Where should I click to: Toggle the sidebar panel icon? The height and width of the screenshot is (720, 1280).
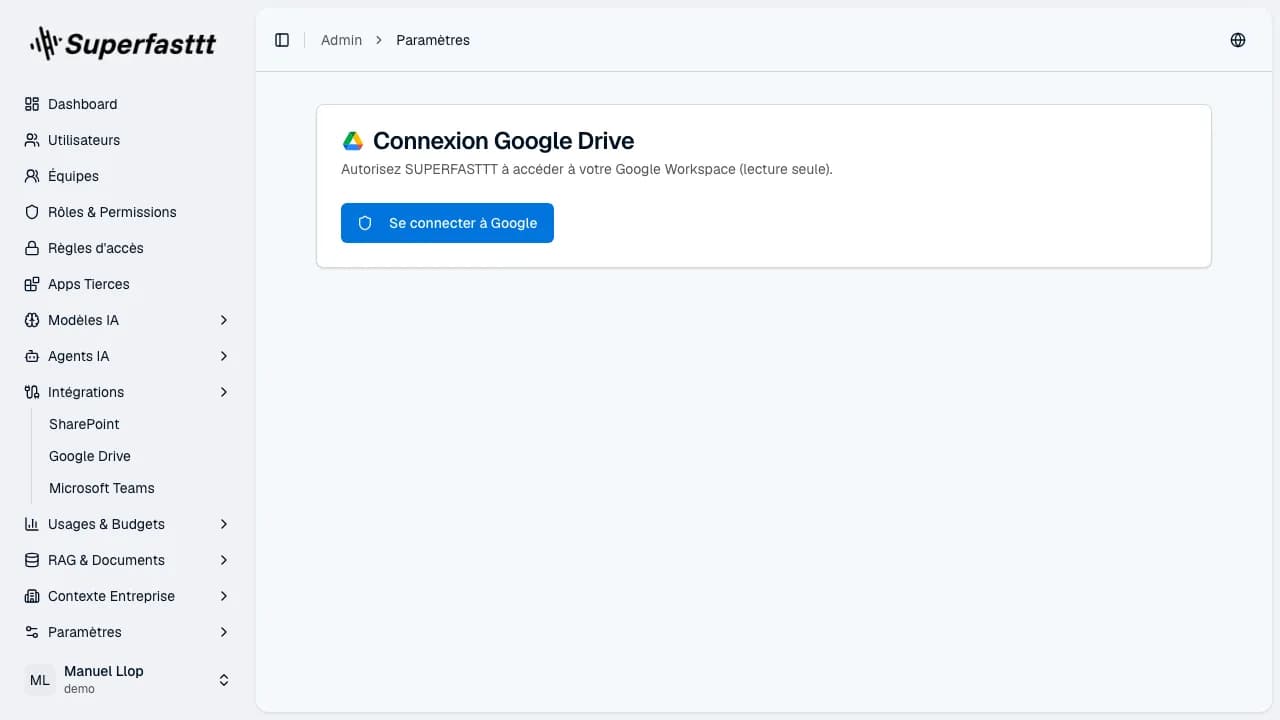pos(282,40)
